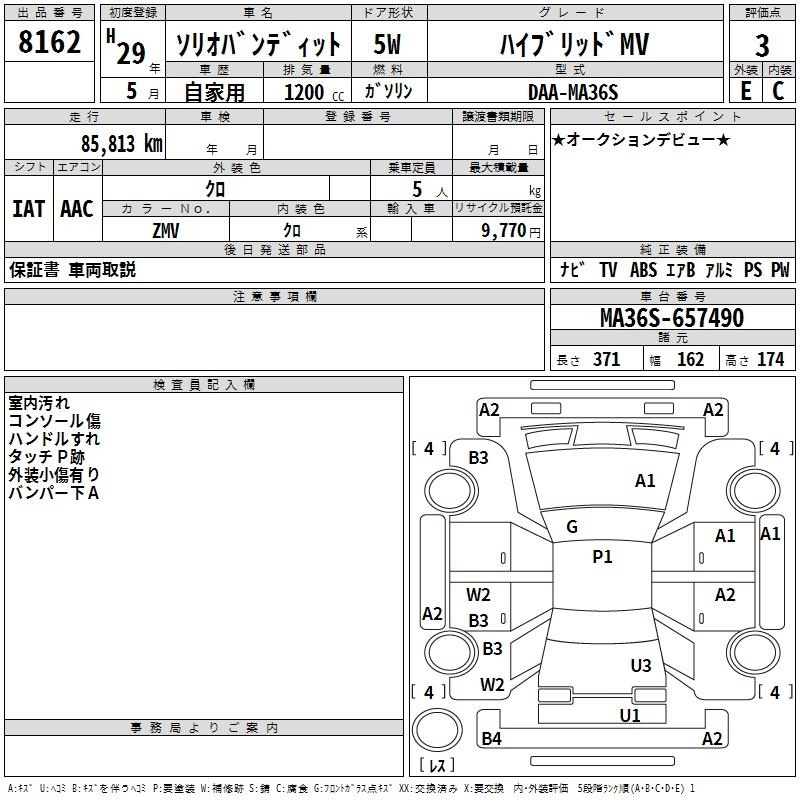Click the exterior grade E cell
The width and height of the screenshot is (800, 800).
tap(745, 91)
